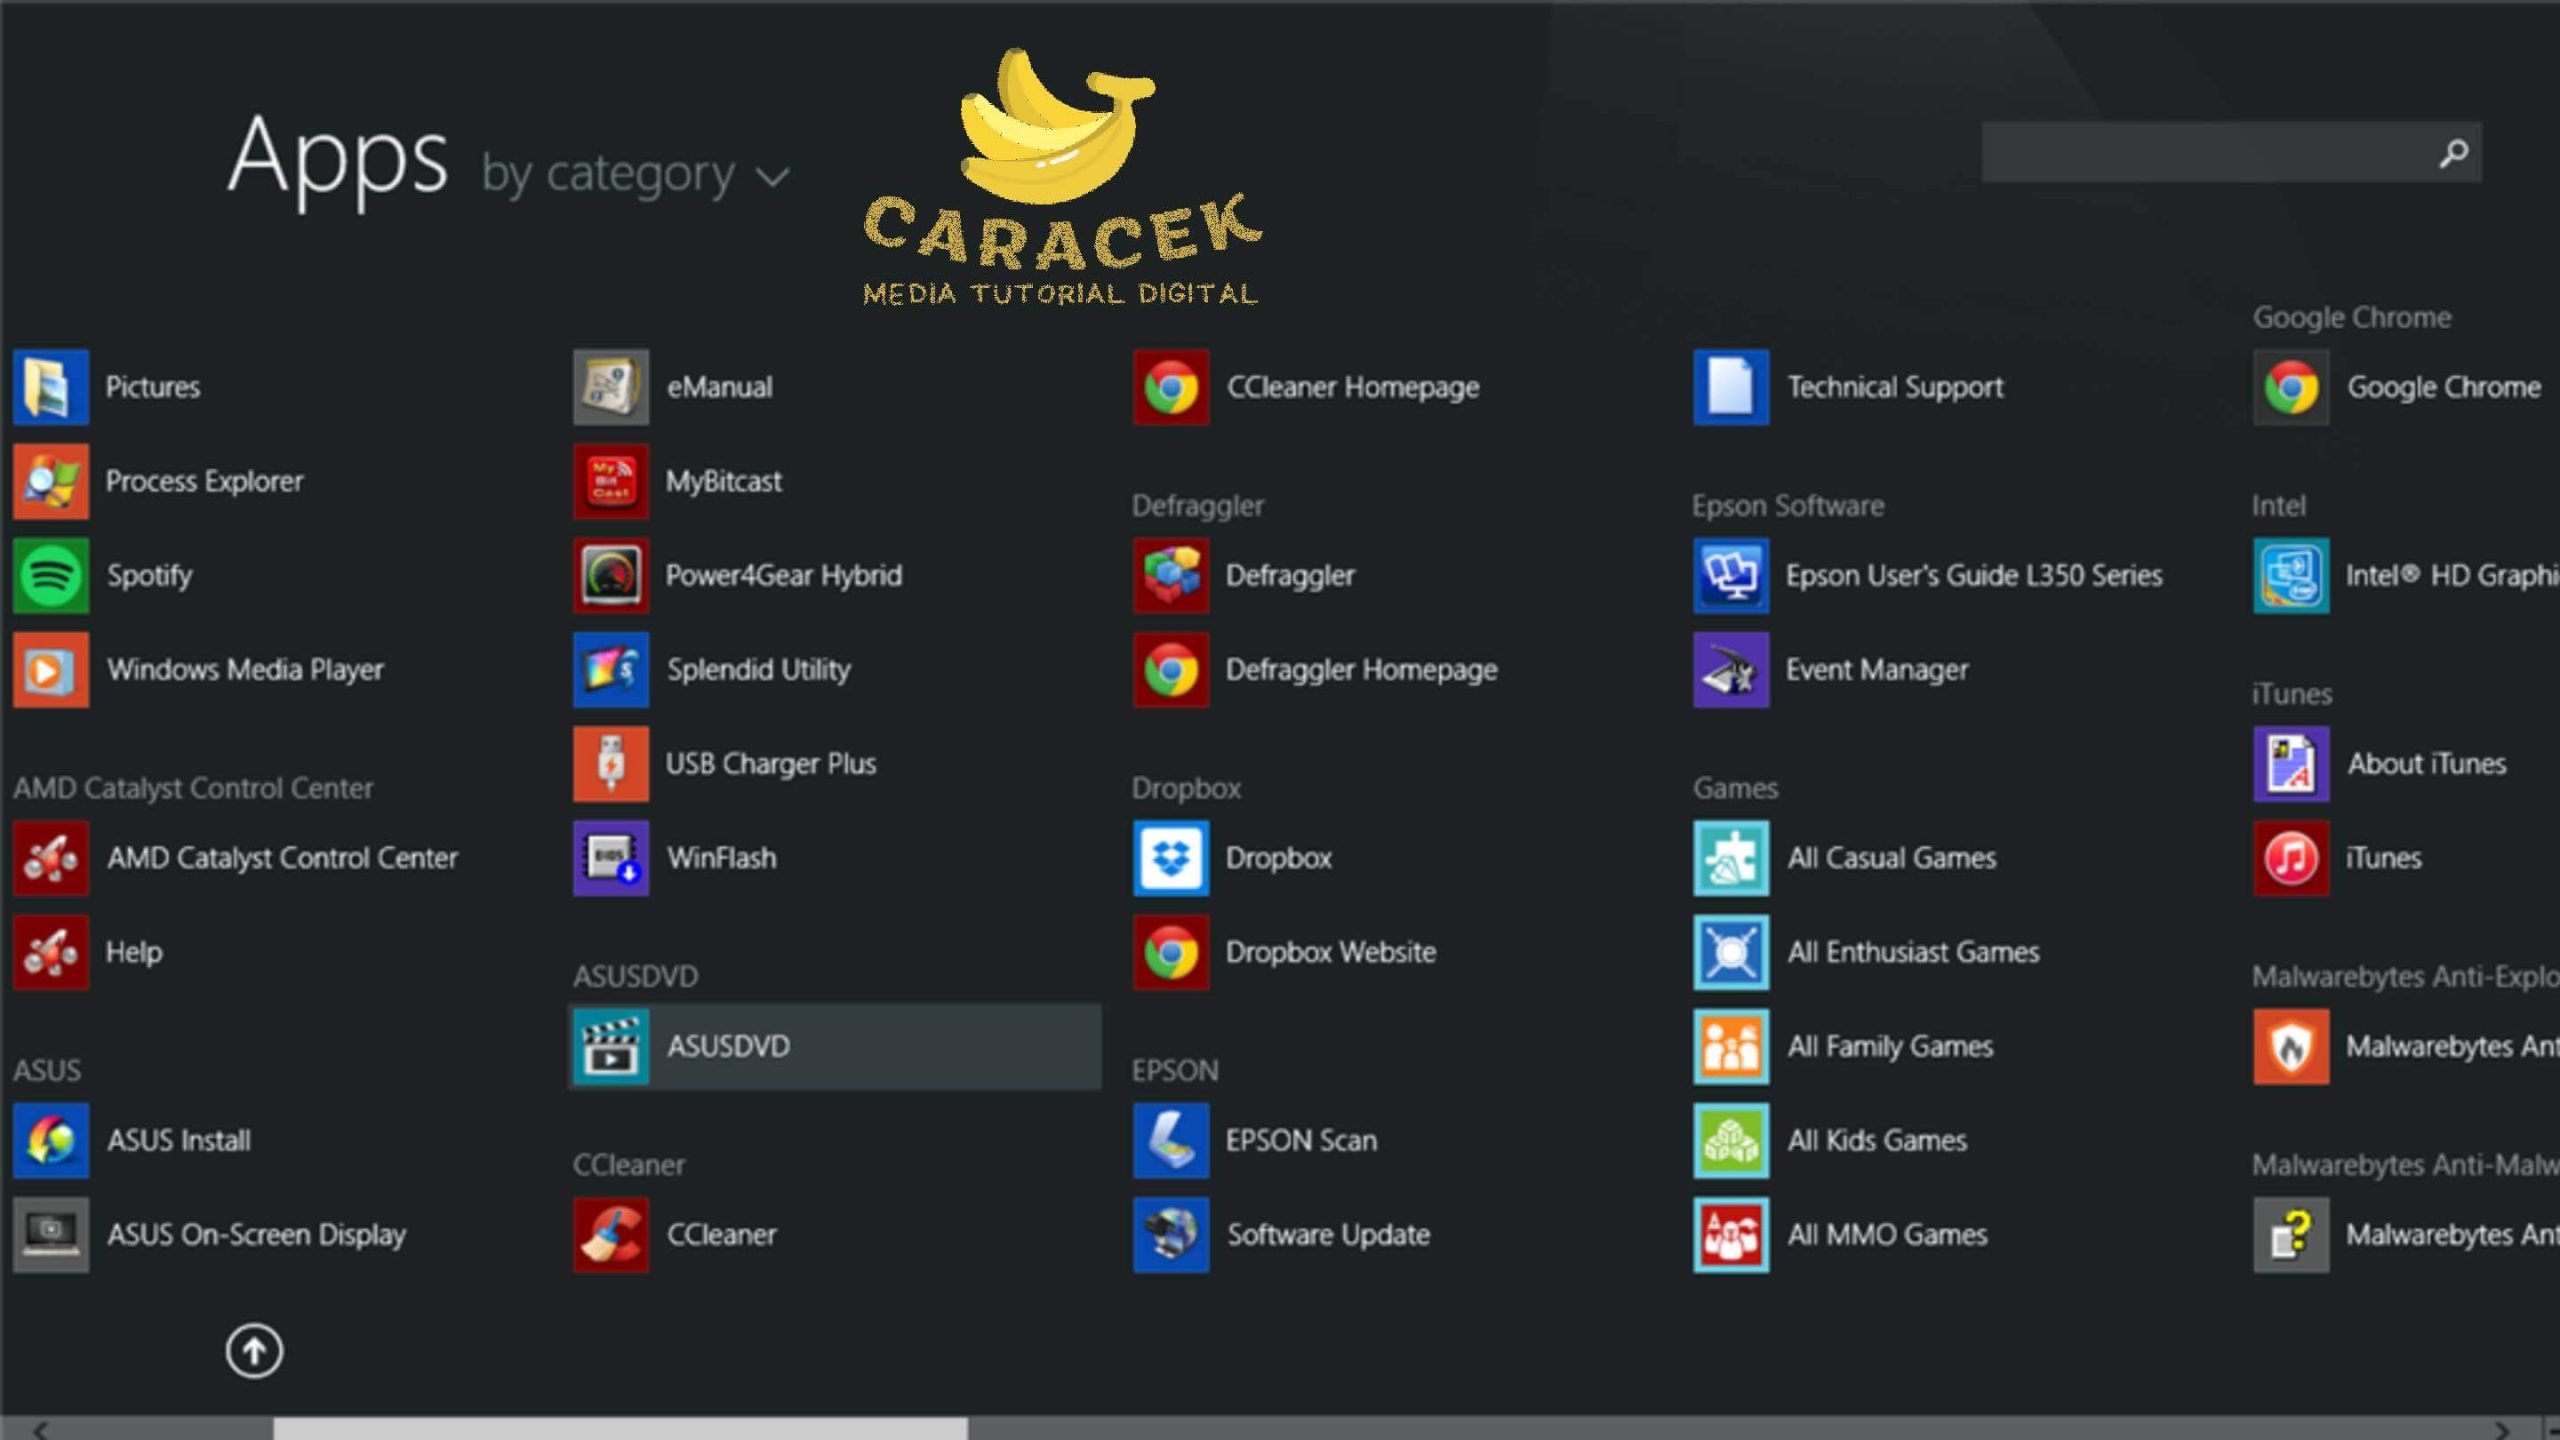
Task: Open Dropbox Website icon
Action: coord(1171,952)
